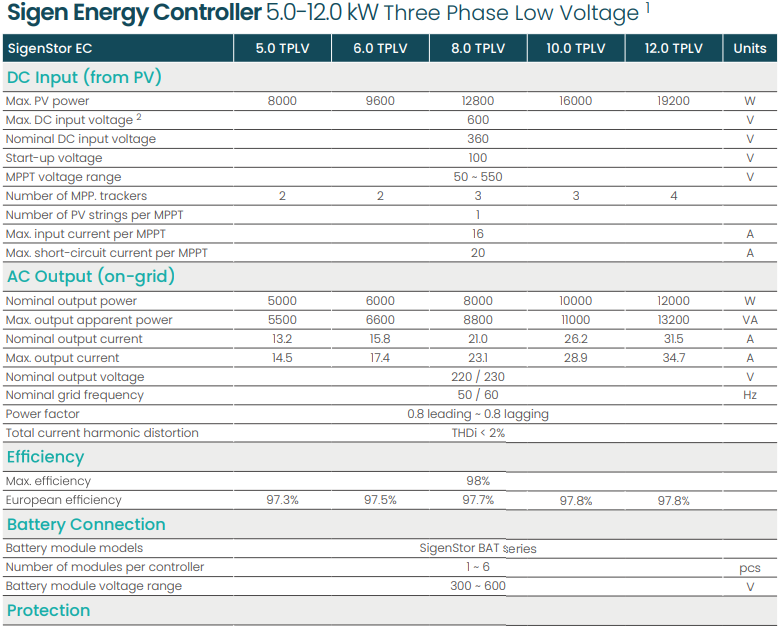Select the 19200 Max. PV power value
Viewport: 778px width, 628px height.
673,101
